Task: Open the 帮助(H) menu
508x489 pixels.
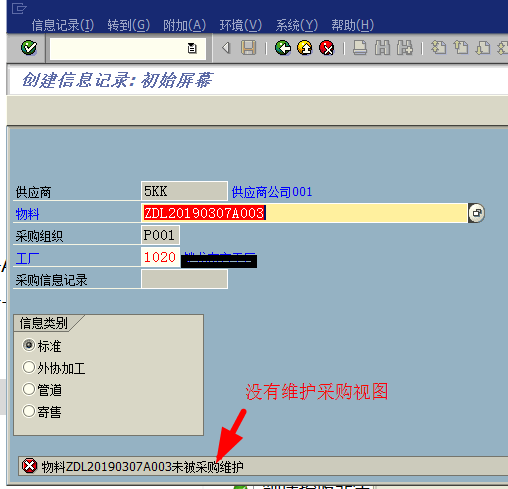Action: pos(353,25)
